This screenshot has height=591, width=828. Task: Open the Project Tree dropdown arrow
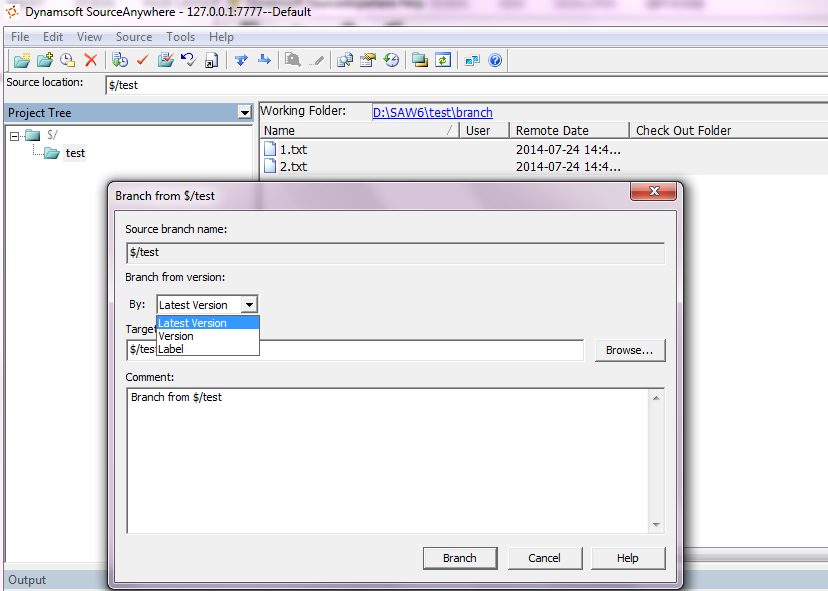pos(245,113)
